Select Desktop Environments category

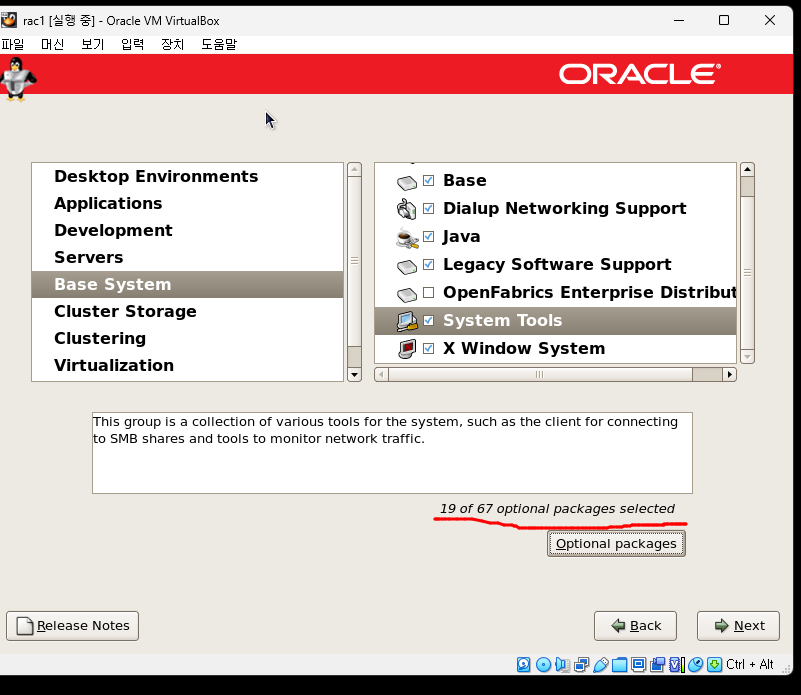point(187,176)
